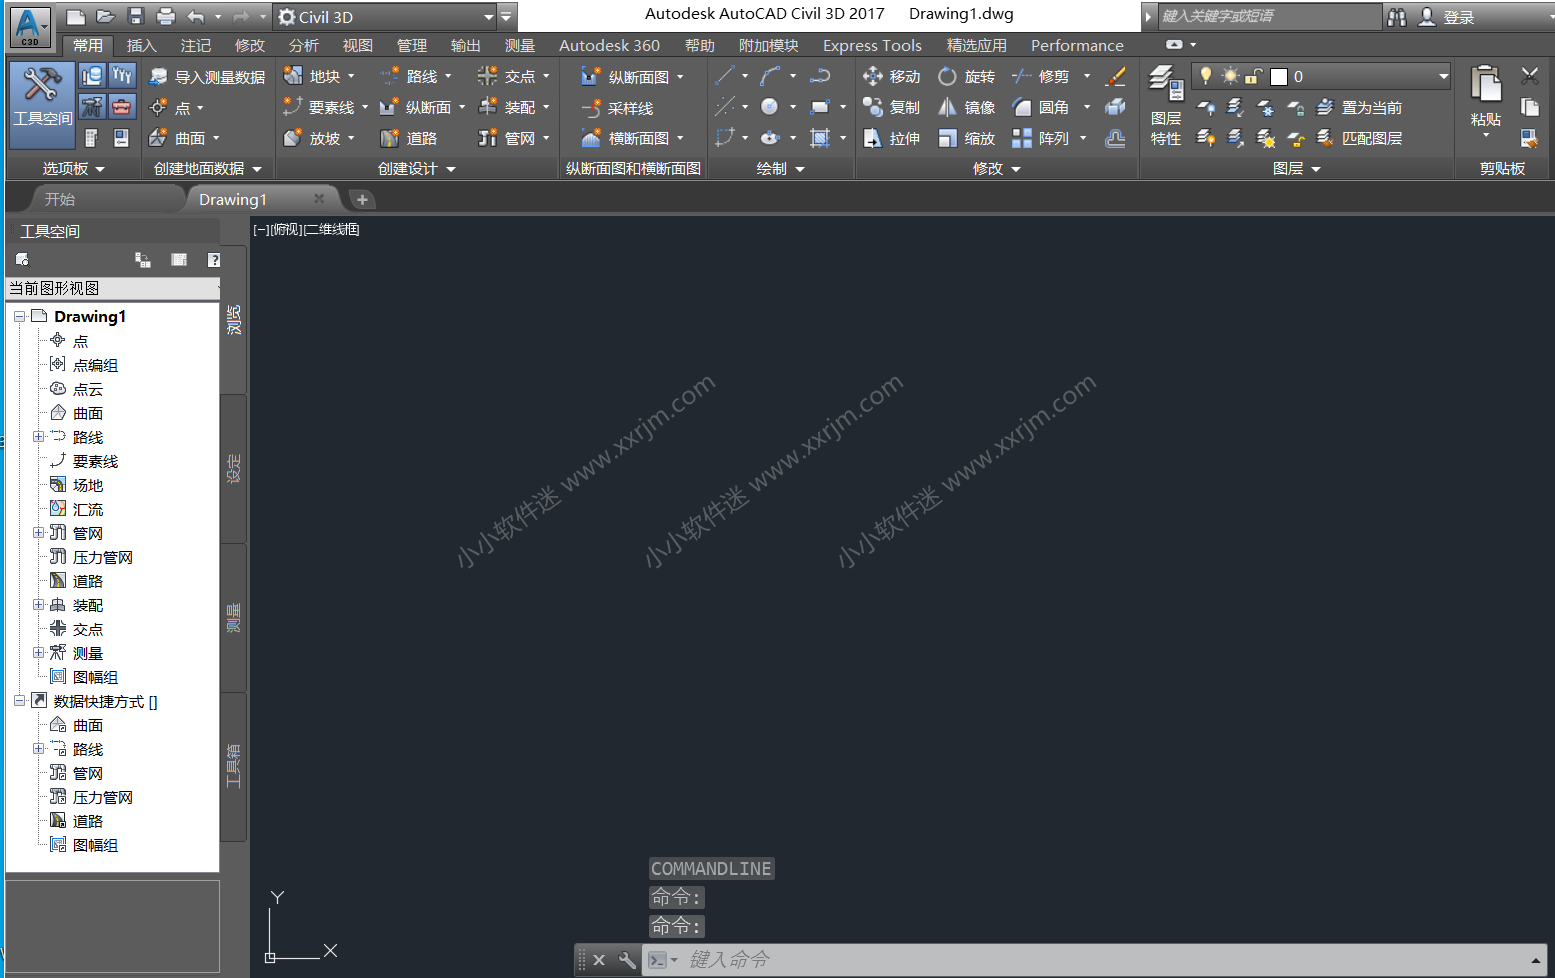The image size is (1555, 978).
Task: Click the [二维线框] visual style control
Action: click(331, 229)
